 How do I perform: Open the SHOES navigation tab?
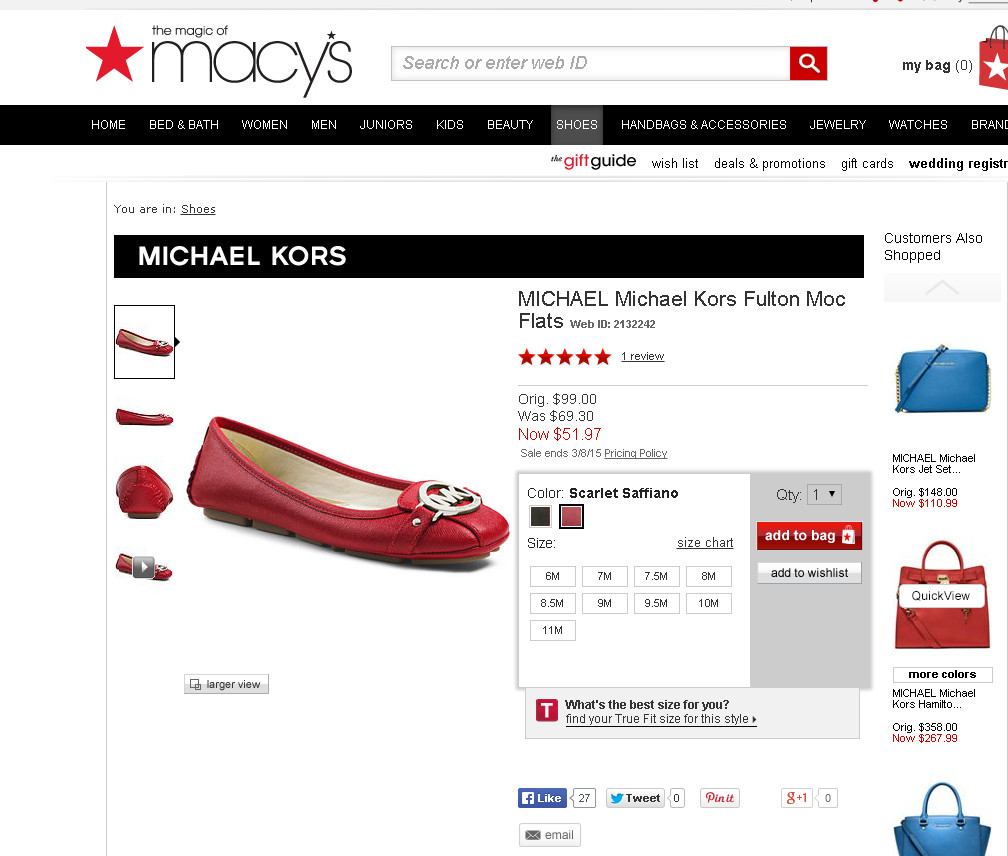(x=577, y=125)
